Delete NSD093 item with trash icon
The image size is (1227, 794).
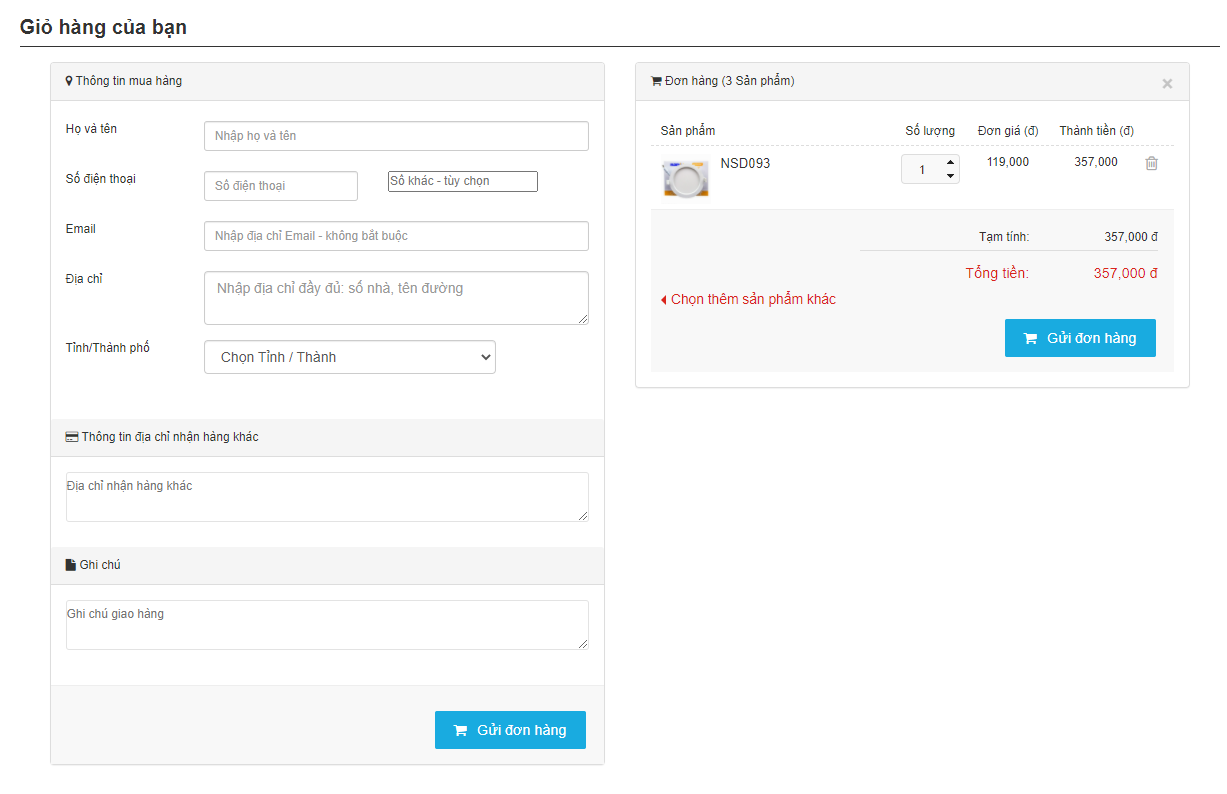1151,163
